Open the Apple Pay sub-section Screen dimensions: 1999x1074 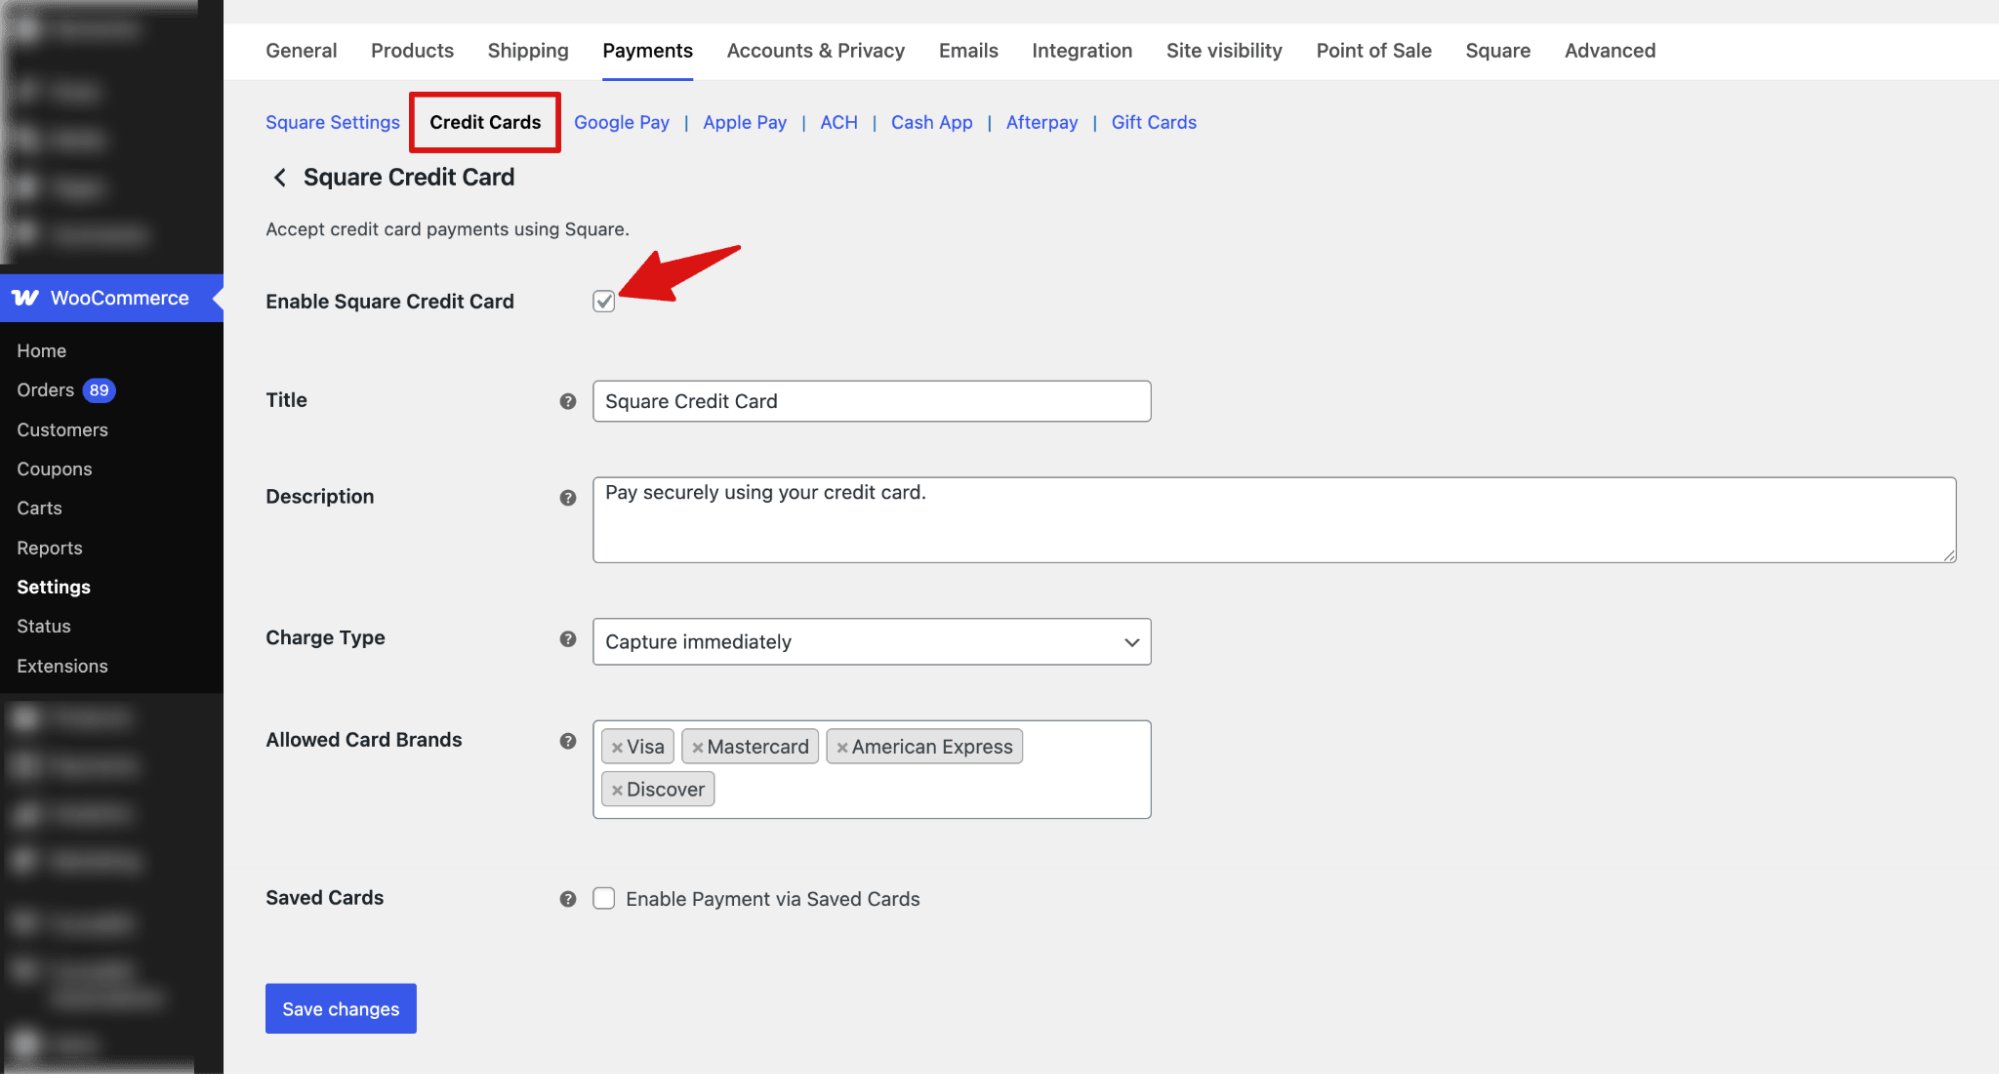point(745,122)
